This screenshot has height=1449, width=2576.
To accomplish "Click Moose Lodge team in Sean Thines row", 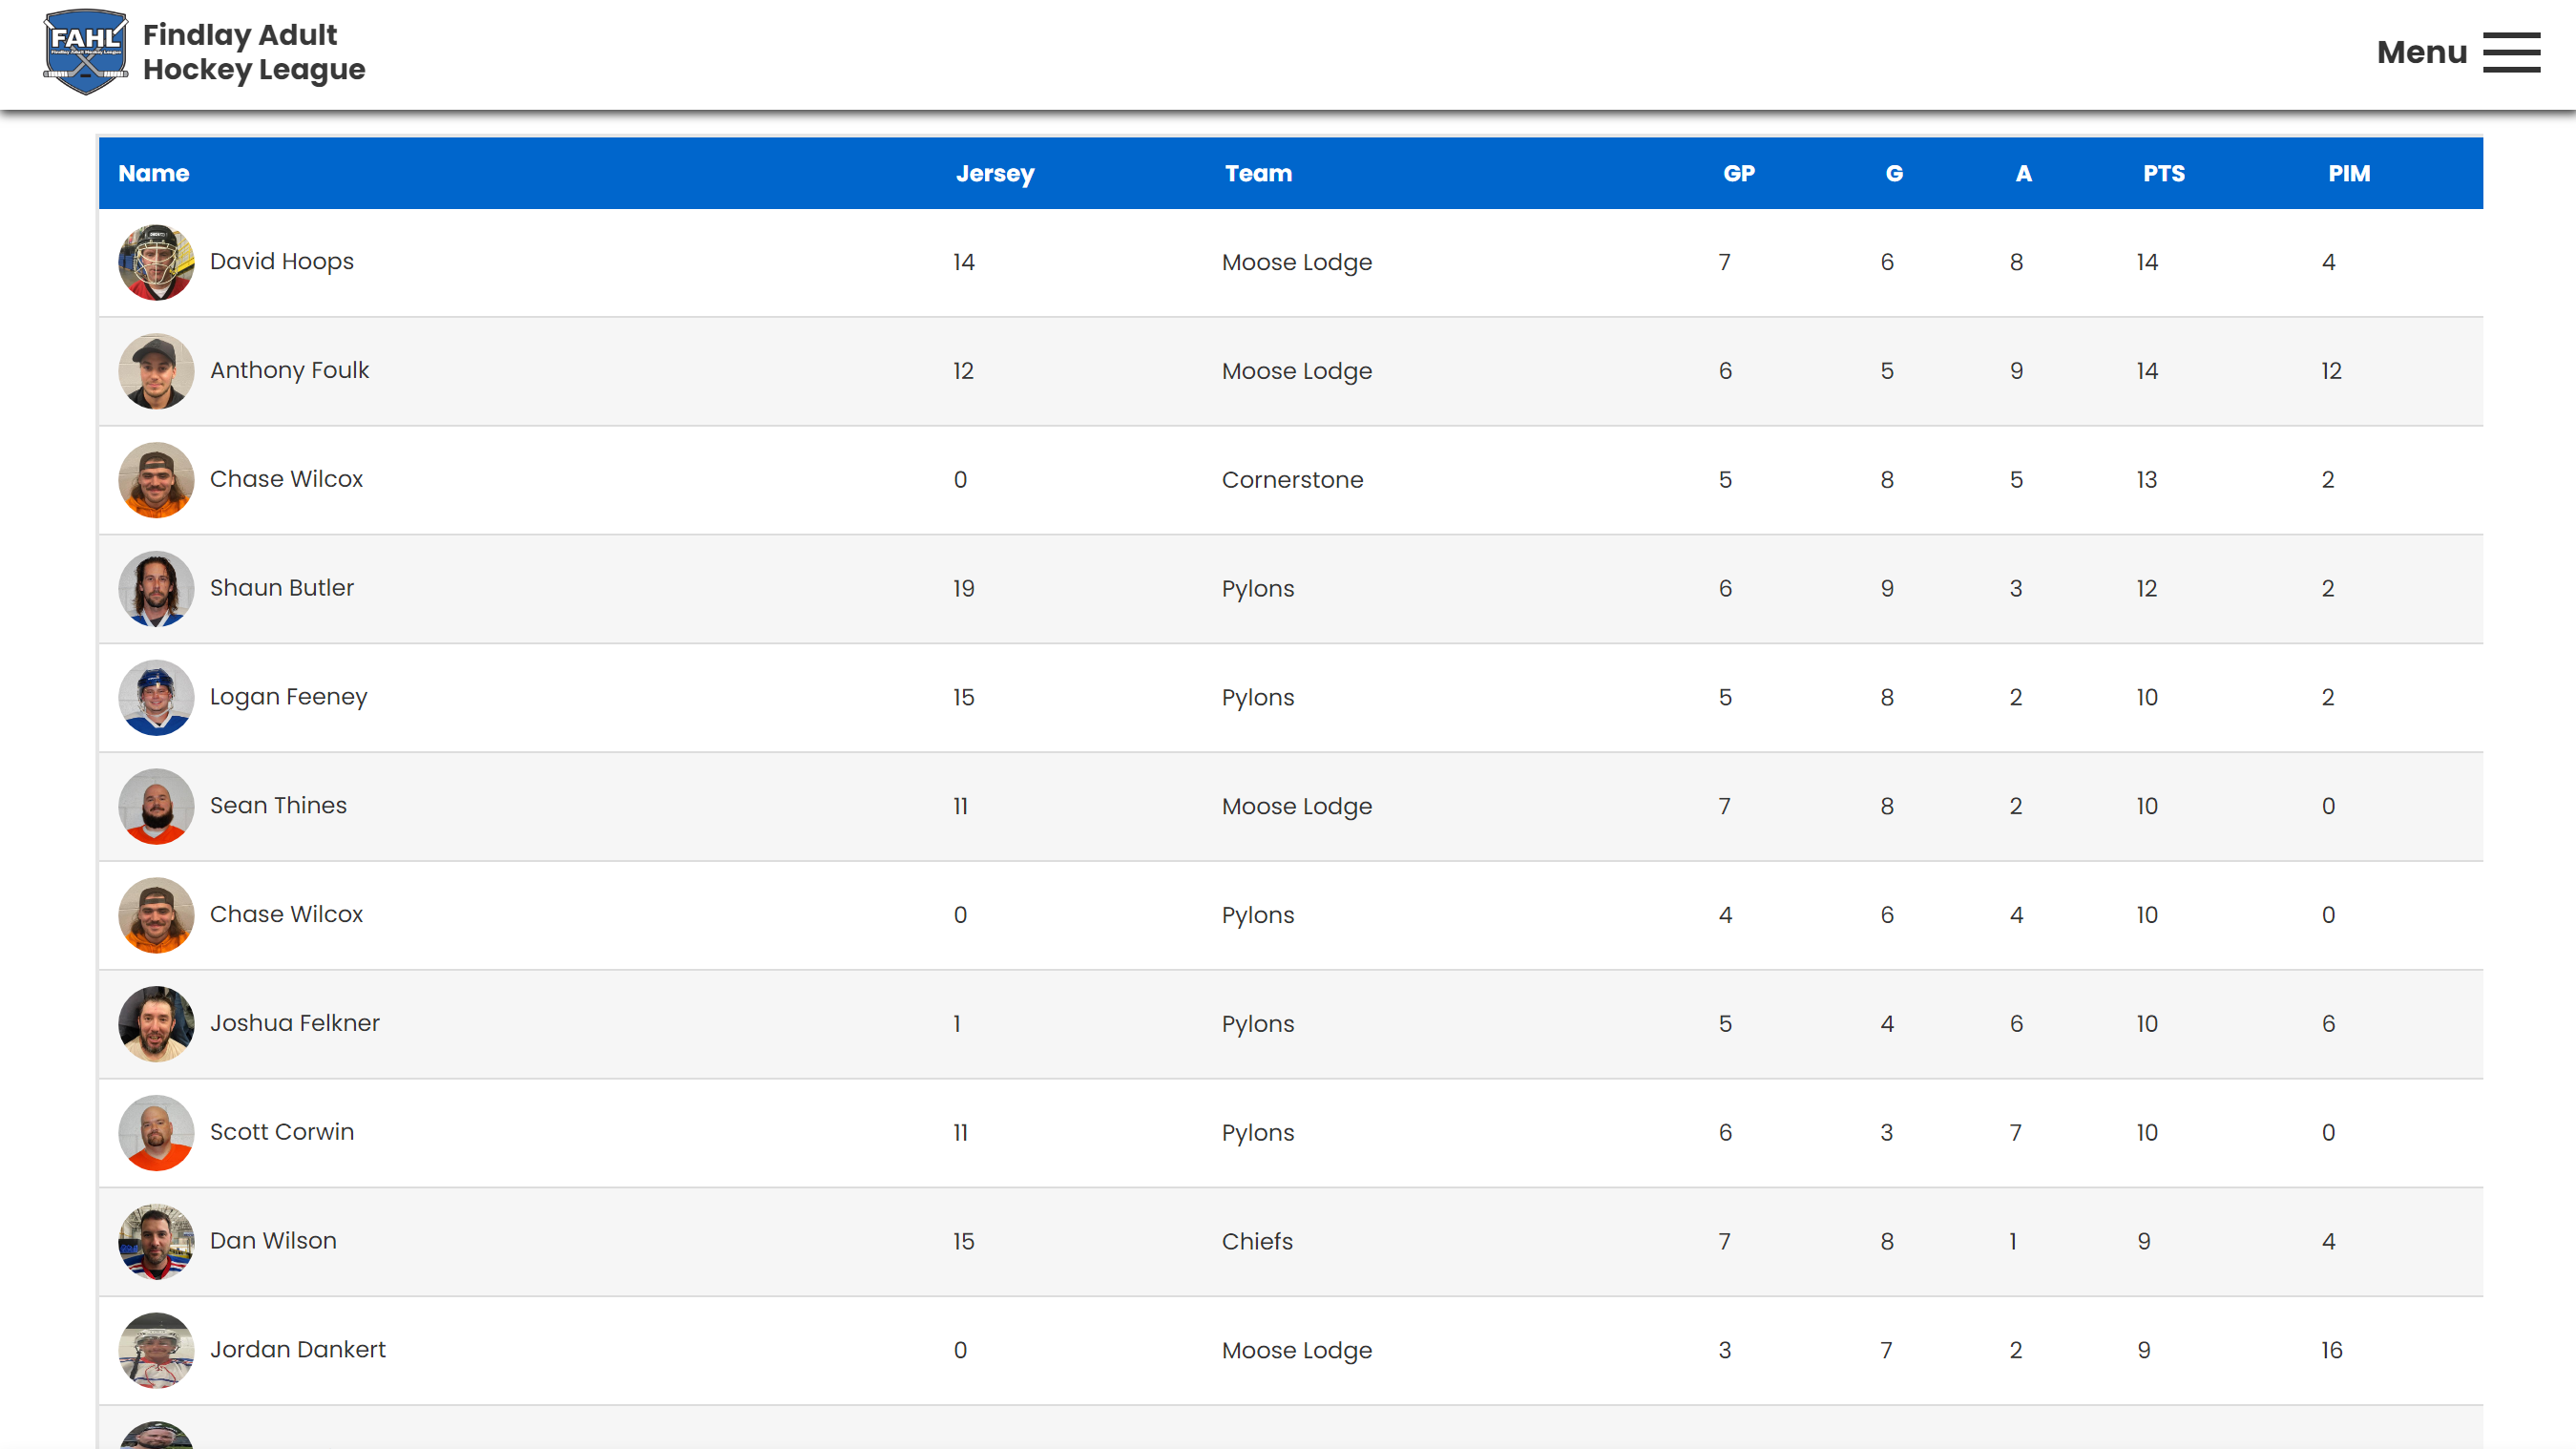I will click(1296, 807).
